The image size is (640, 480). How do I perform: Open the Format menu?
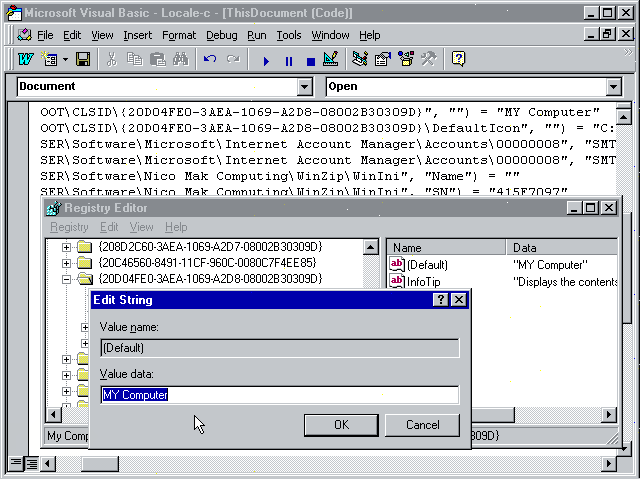point(179,36)
